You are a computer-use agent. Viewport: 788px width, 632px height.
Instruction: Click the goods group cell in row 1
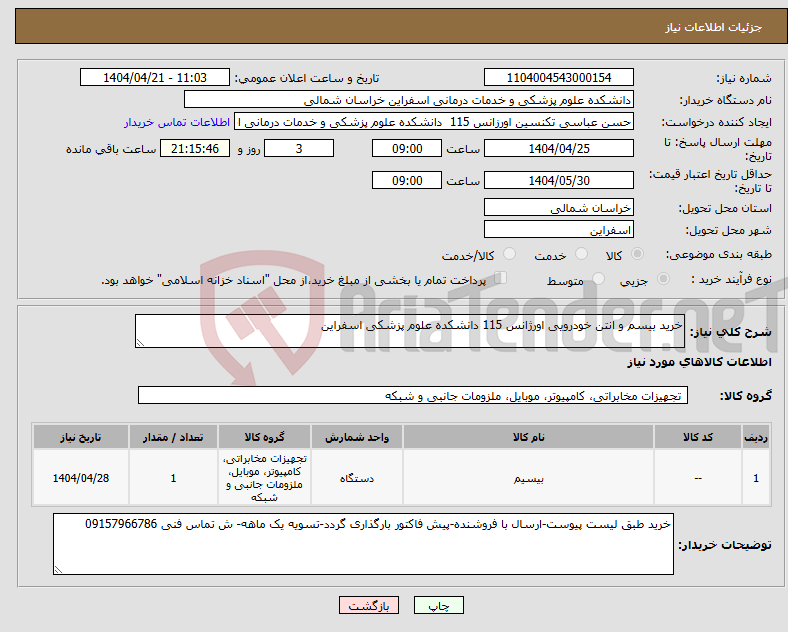[264, 477]
